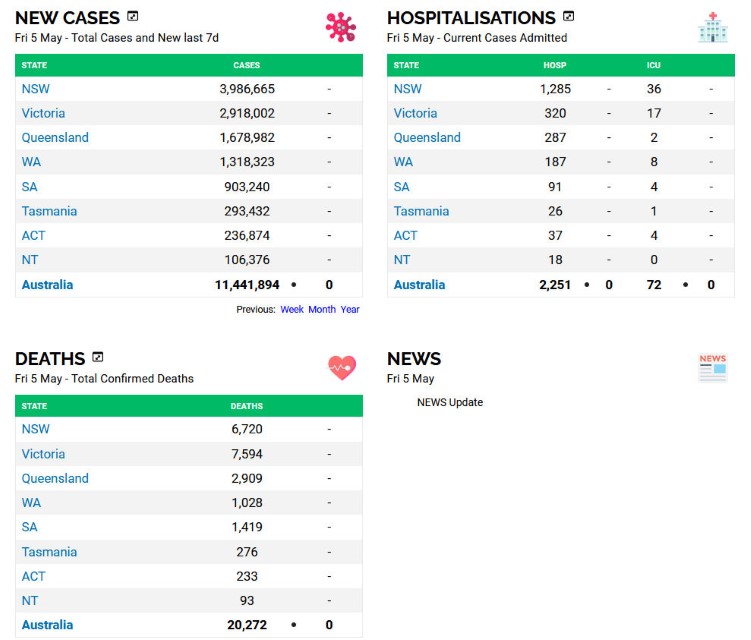Image resolution: width=751 pixels, height=640 pixels.
Task: Click Tasmania in the New Cases table
Action: click(x=49, y=211)
